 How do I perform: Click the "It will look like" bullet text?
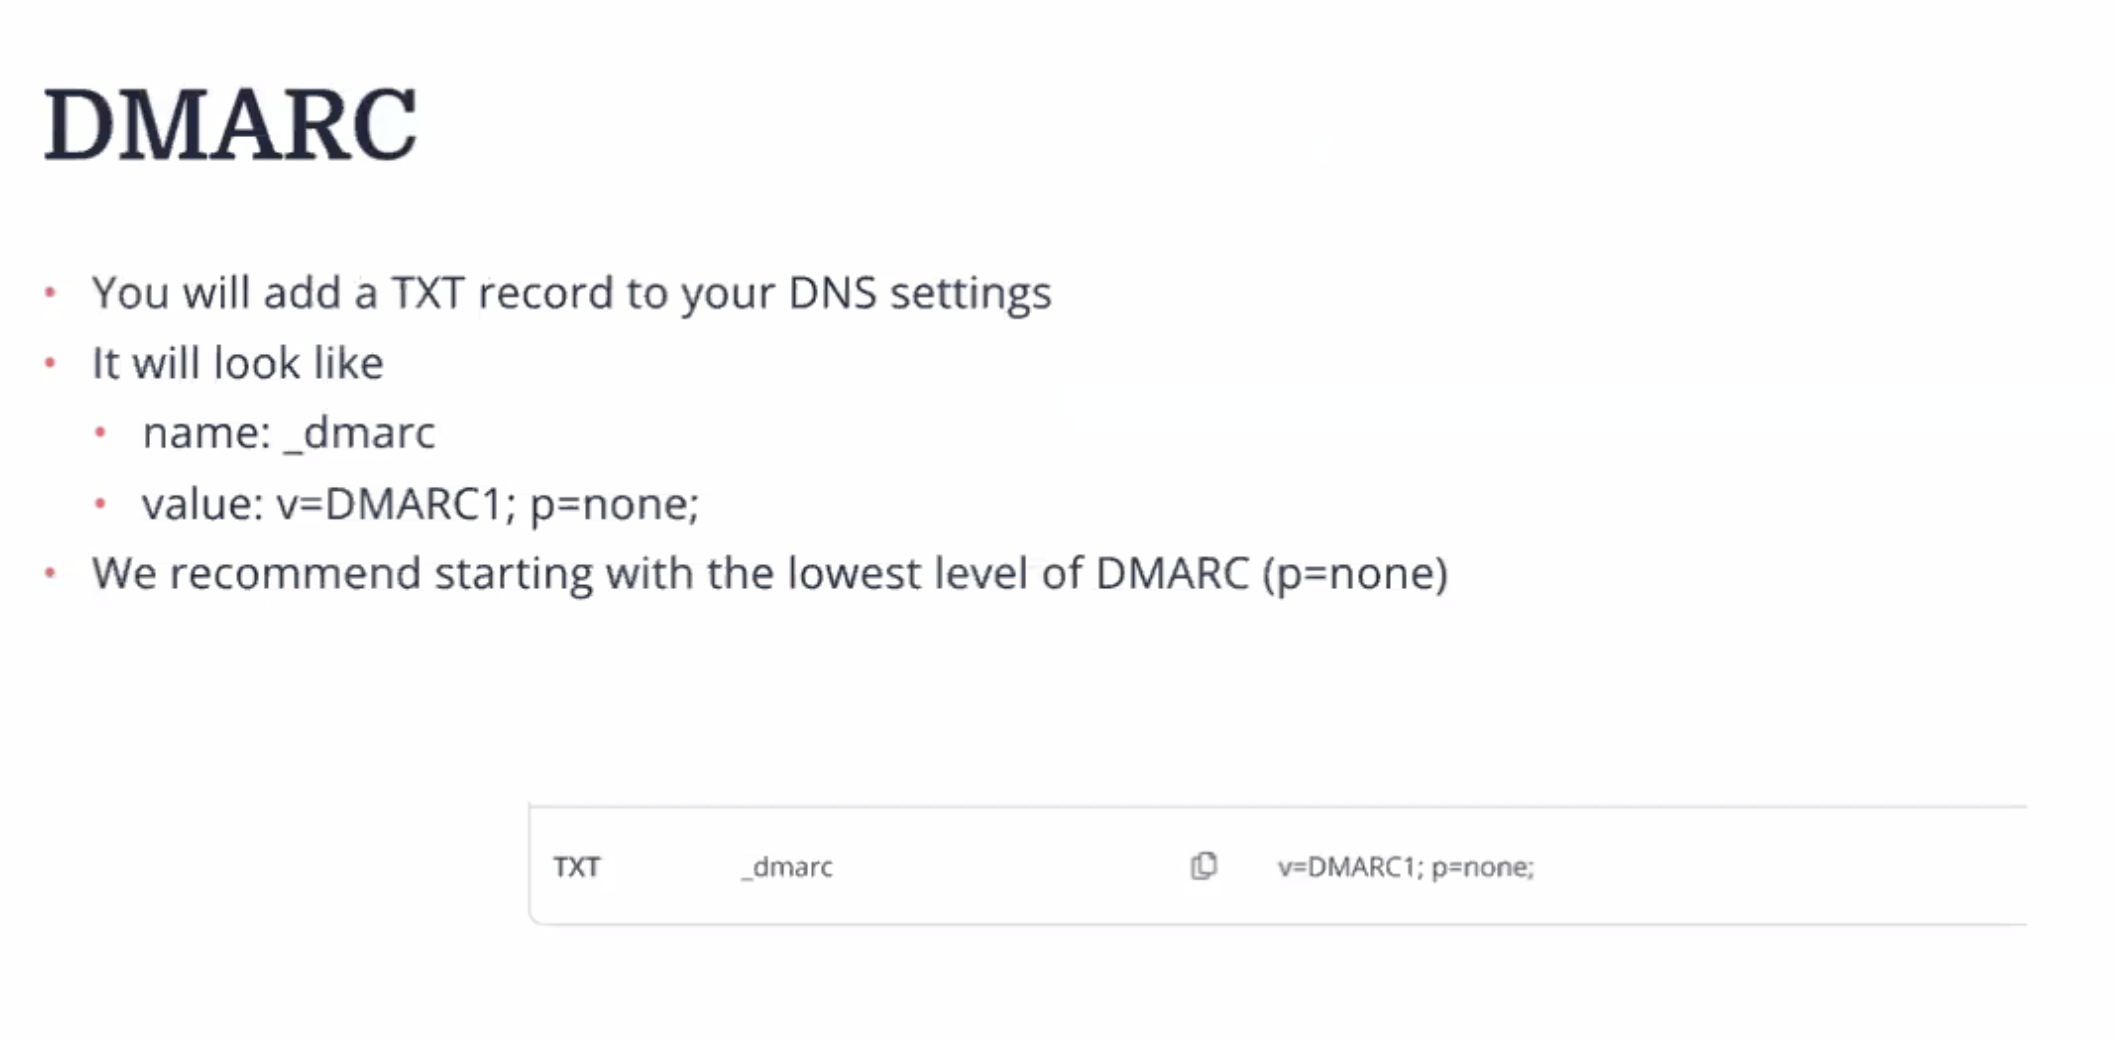(x=237, y=363)
